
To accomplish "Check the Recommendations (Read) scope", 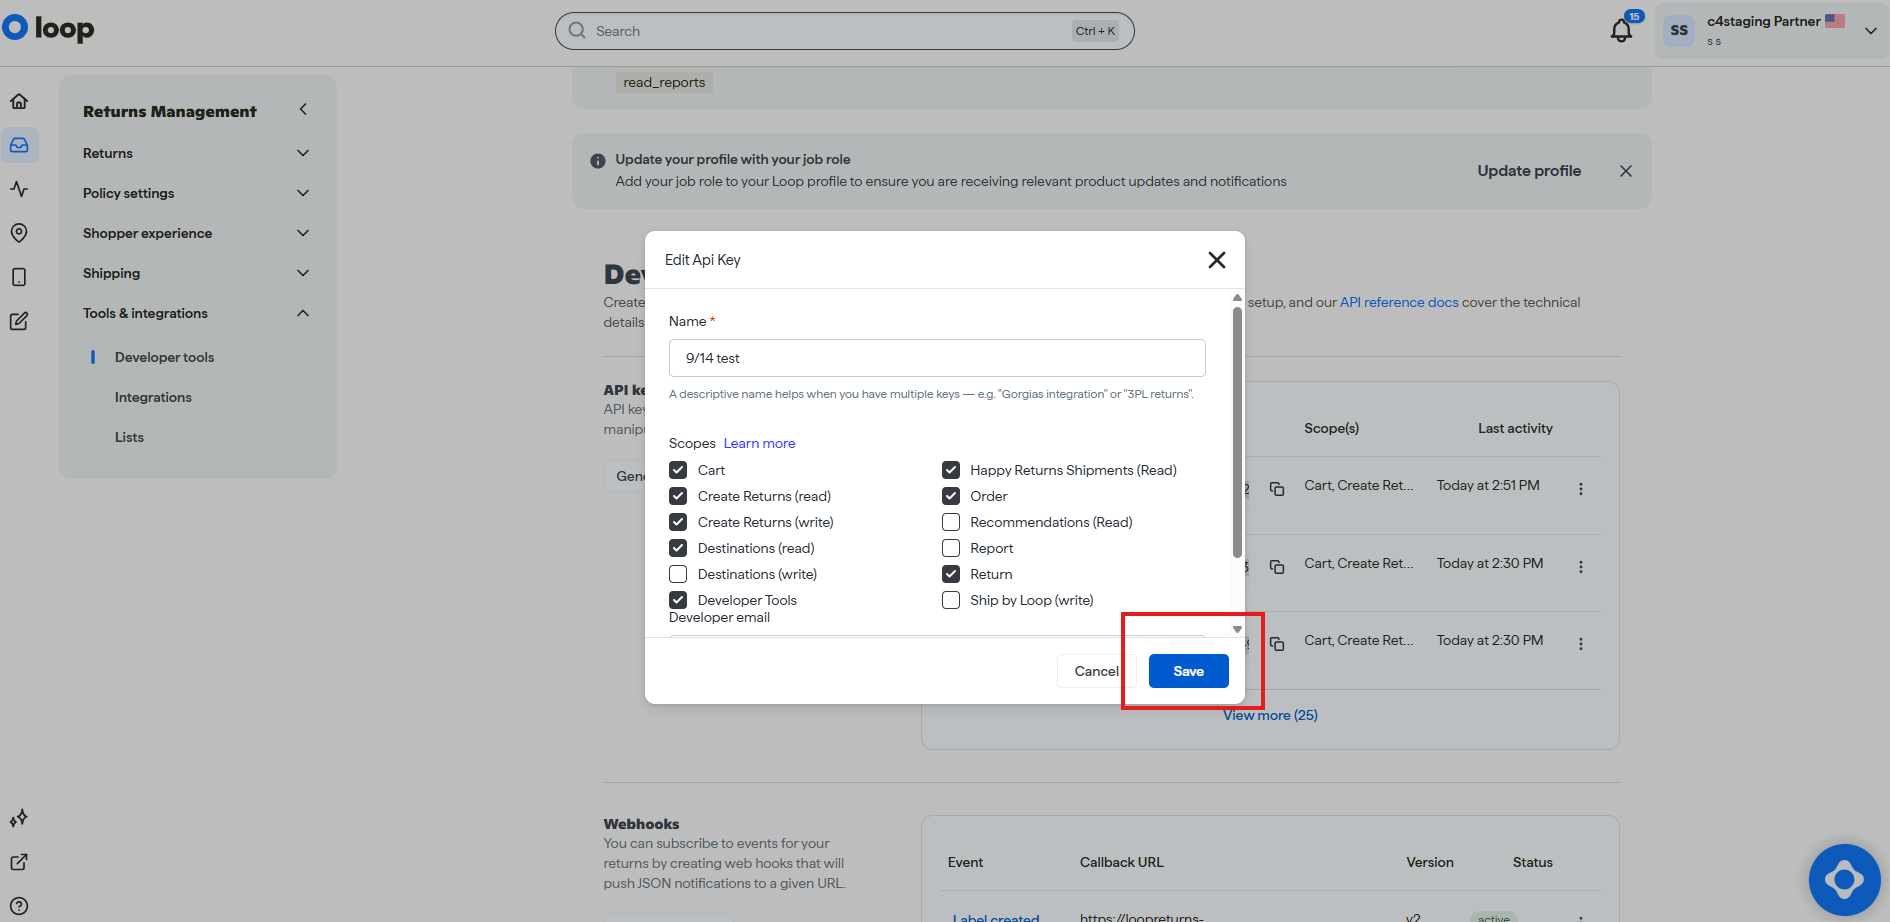I will click(x=951, y=522).
